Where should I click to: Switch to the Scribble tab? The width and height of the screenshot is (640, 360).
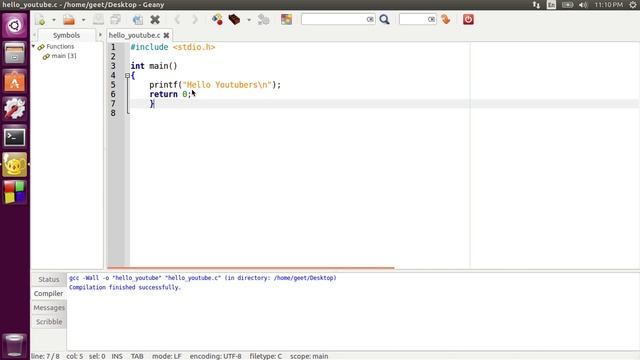coord(49,322)
